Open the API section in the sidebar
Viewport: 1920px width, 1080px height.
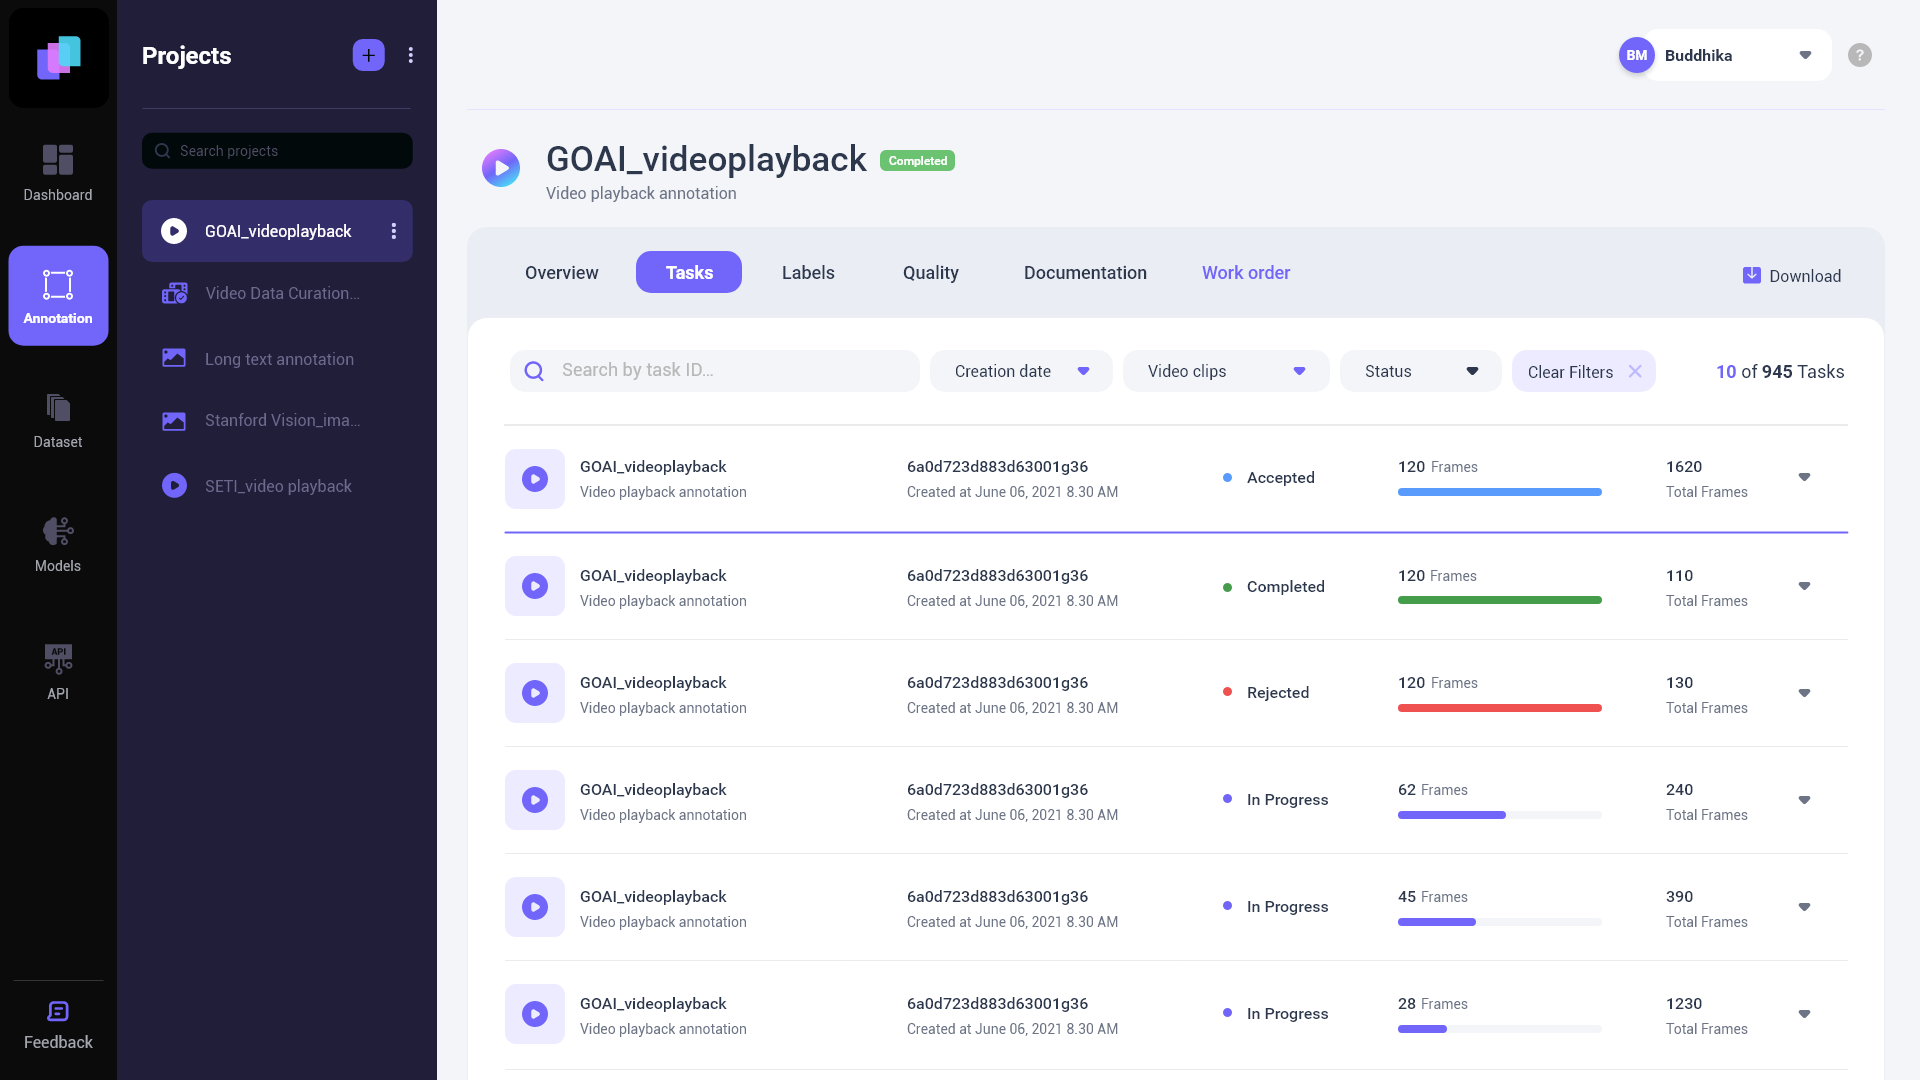pos(57,668)
